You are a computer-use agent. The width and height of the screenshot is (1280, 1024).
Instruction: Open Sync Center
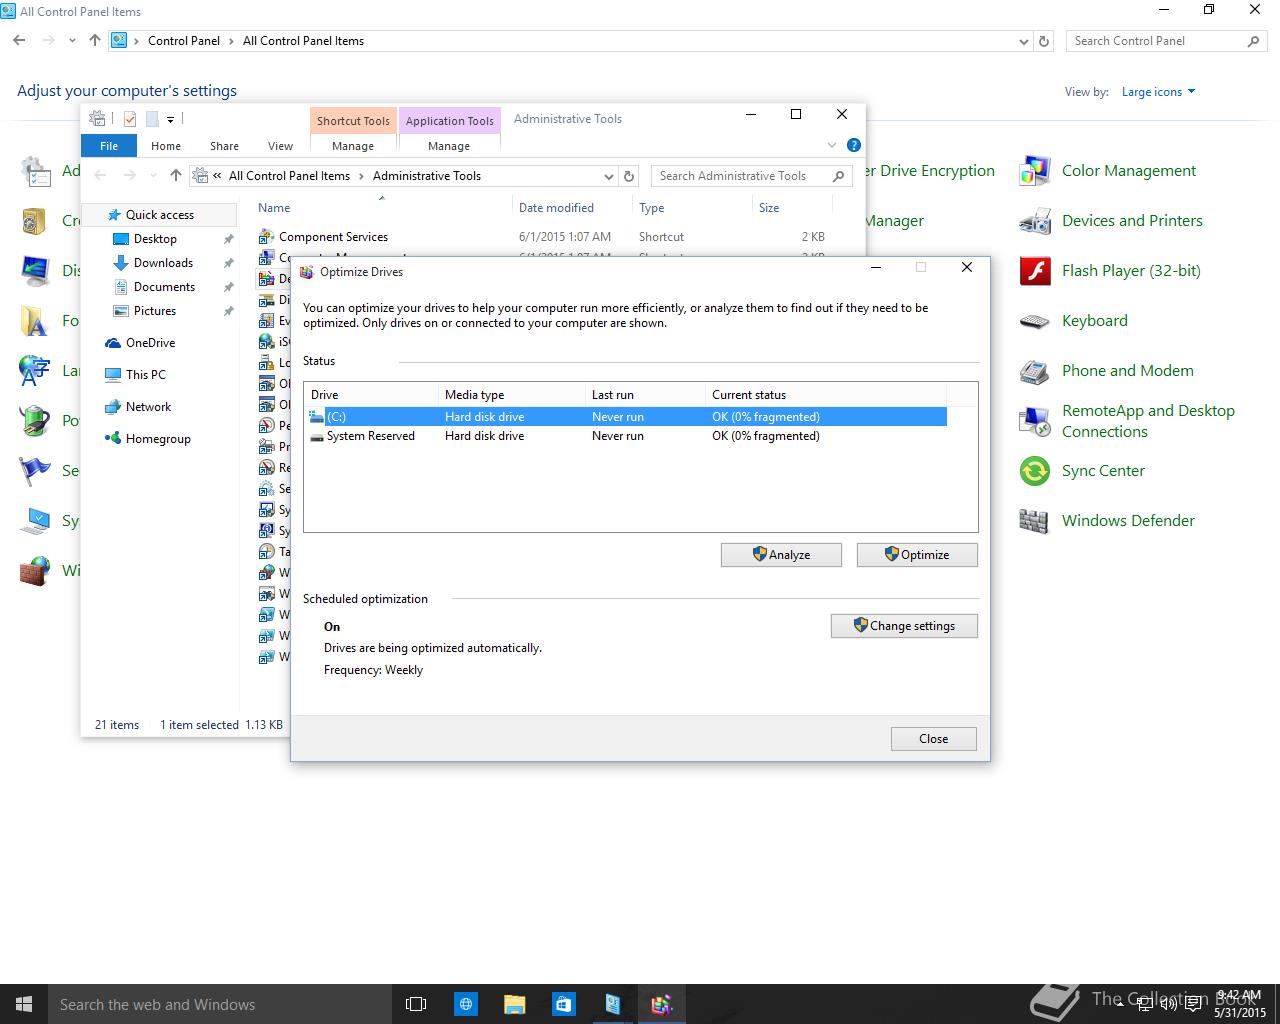click(x=1082, y=471)
